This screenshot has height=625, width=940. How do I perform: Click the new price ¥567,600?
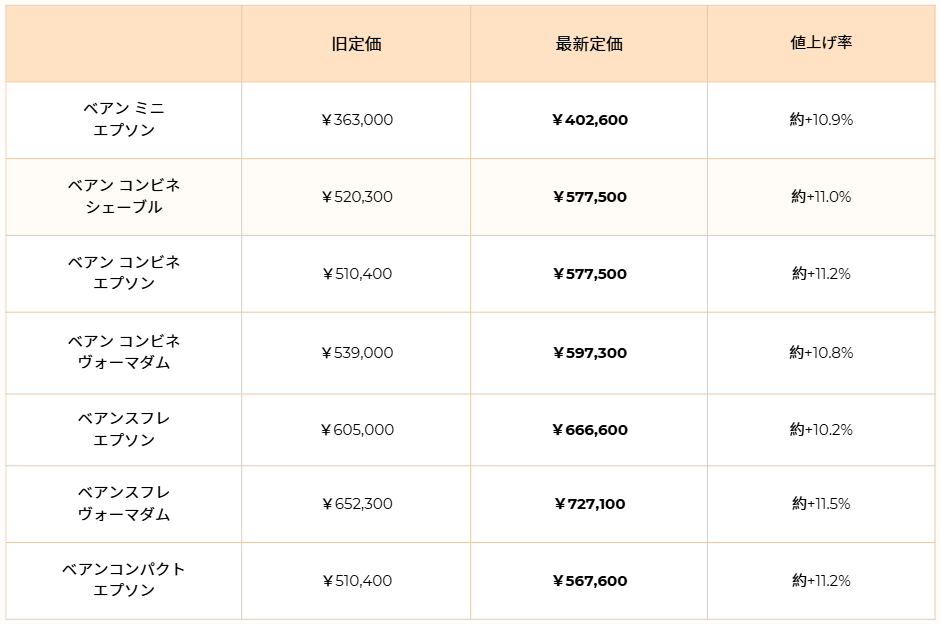coord(589,581)
